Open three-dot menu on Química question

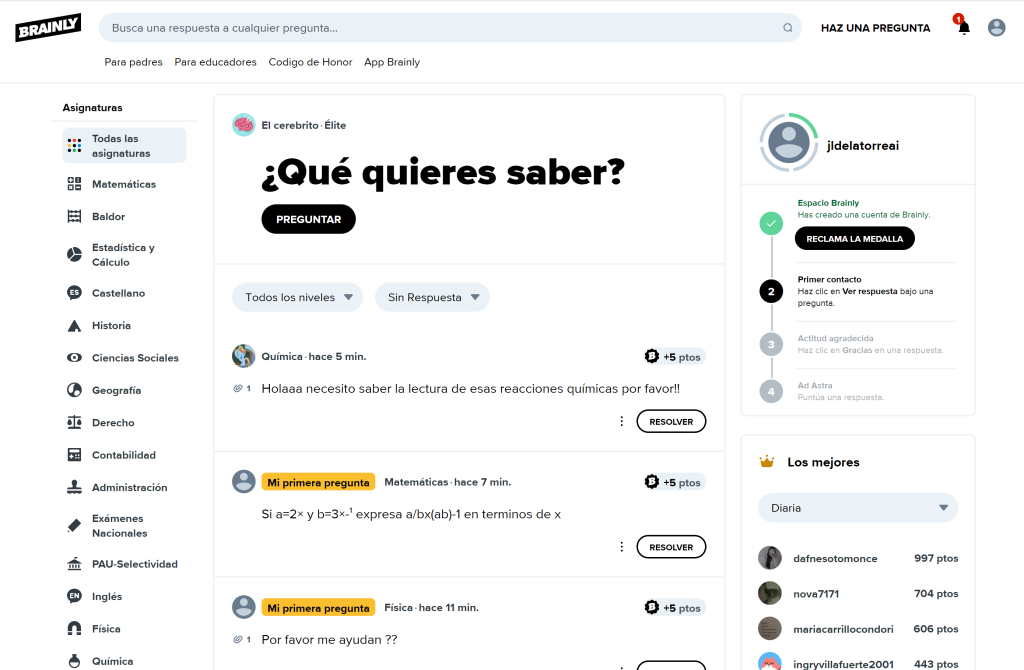point(621,422)
